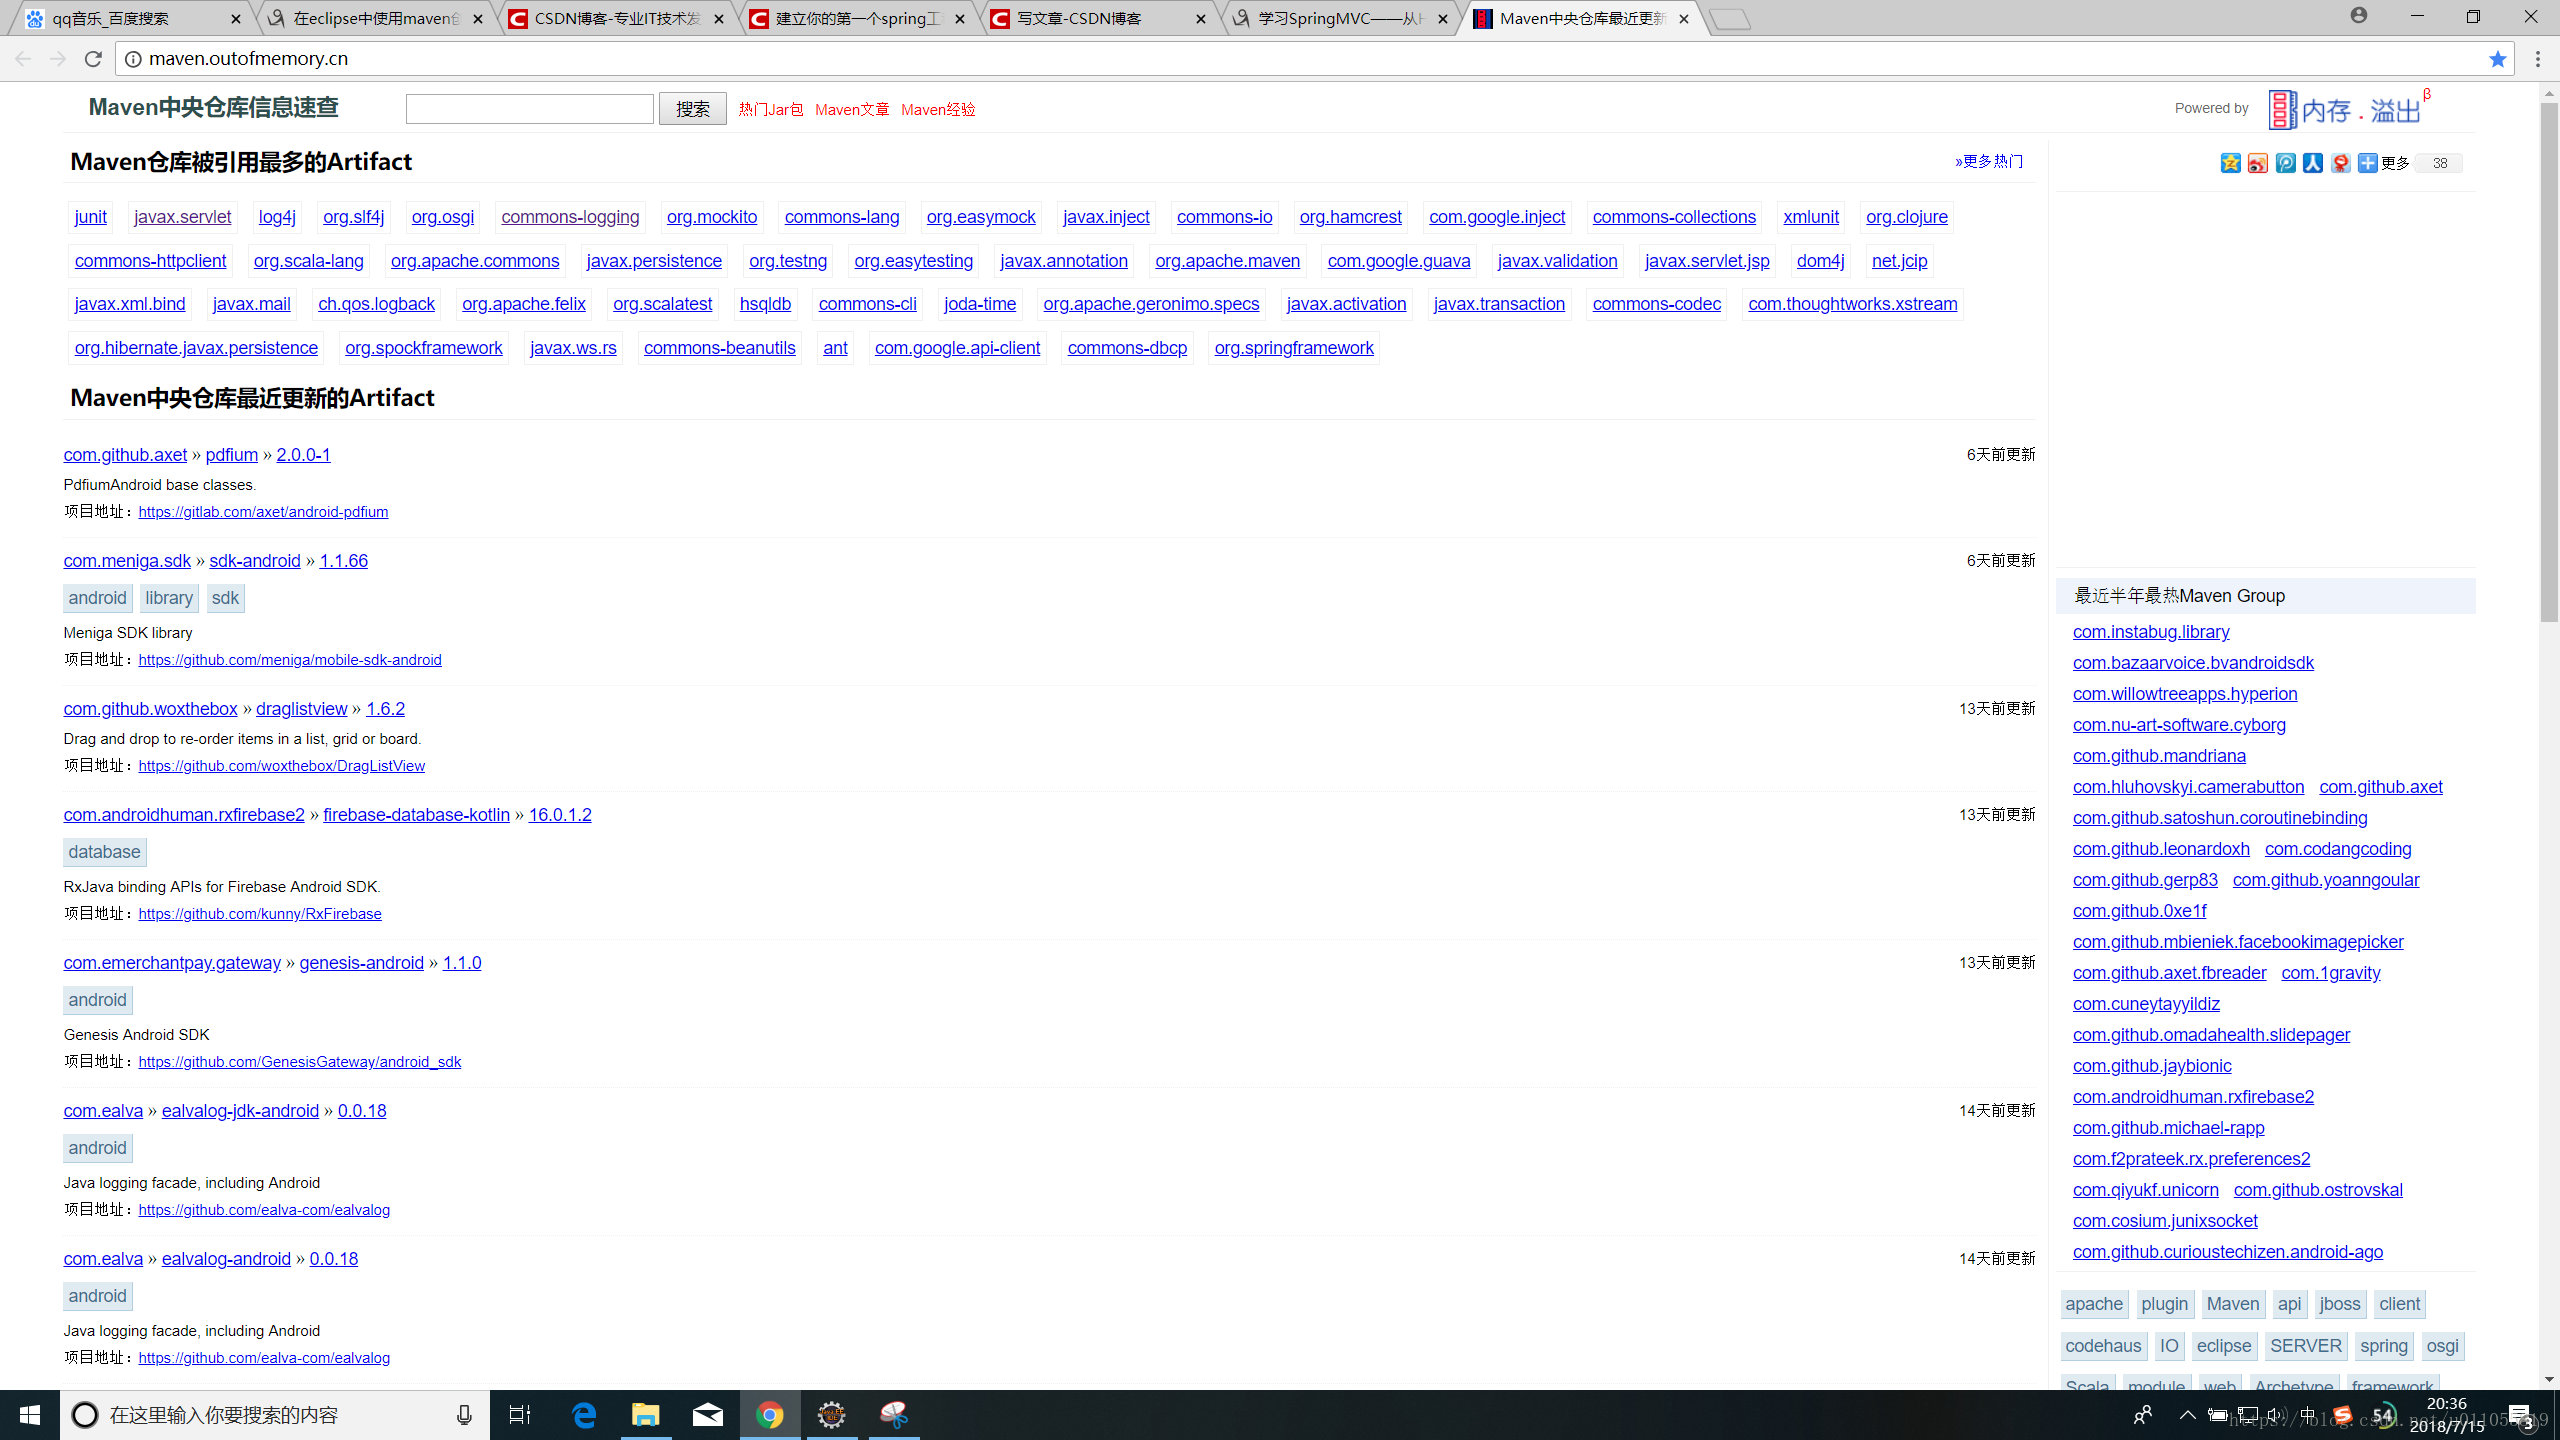Click the Chrome profile avatar icon
Image resolution: width=2560 pixels, height=1440 pixels.
click(x=2359, y=15)
